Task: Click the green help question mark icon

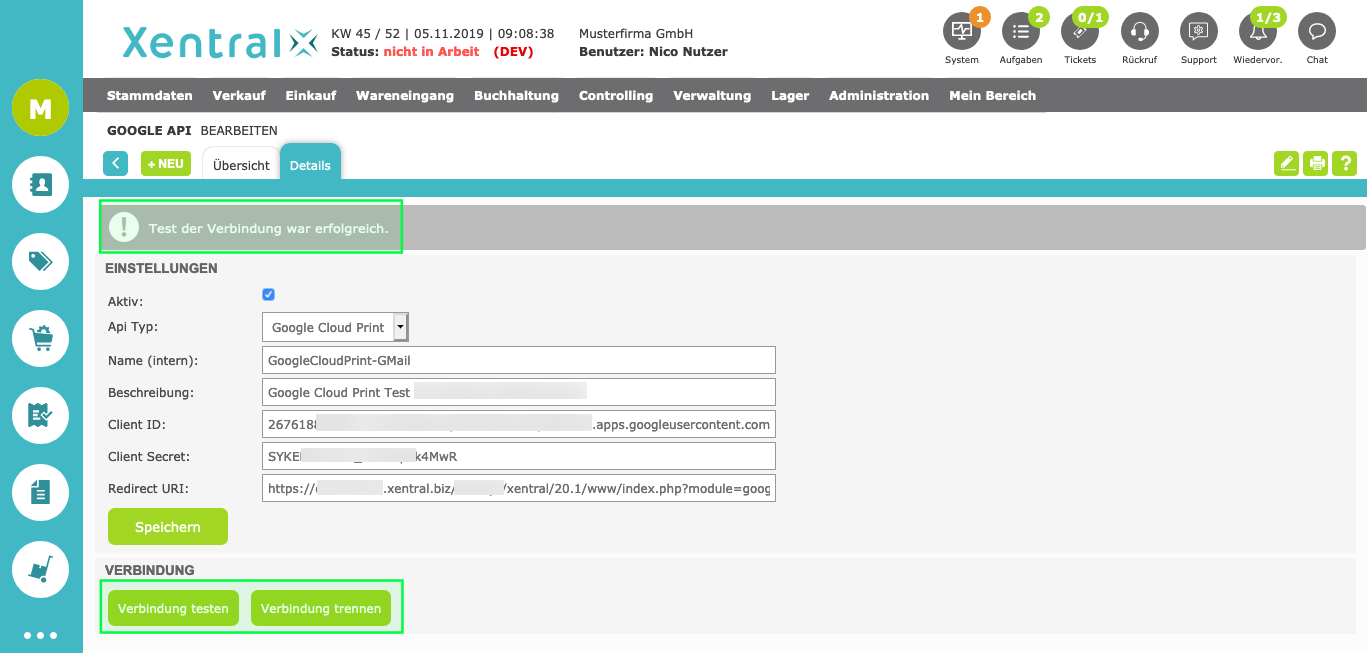Action: click(1346, 163)
